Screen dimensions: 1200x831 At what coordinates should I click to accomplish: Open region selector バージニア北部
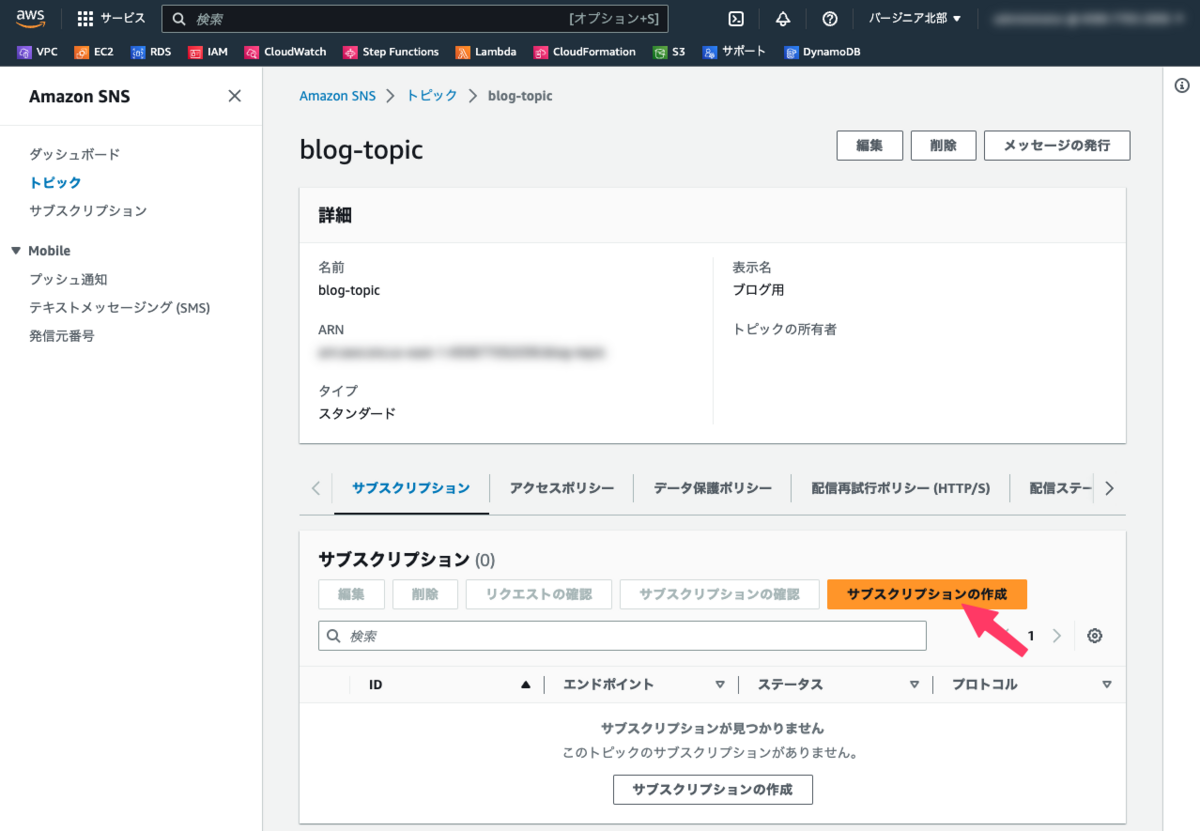tap(915, 18)
